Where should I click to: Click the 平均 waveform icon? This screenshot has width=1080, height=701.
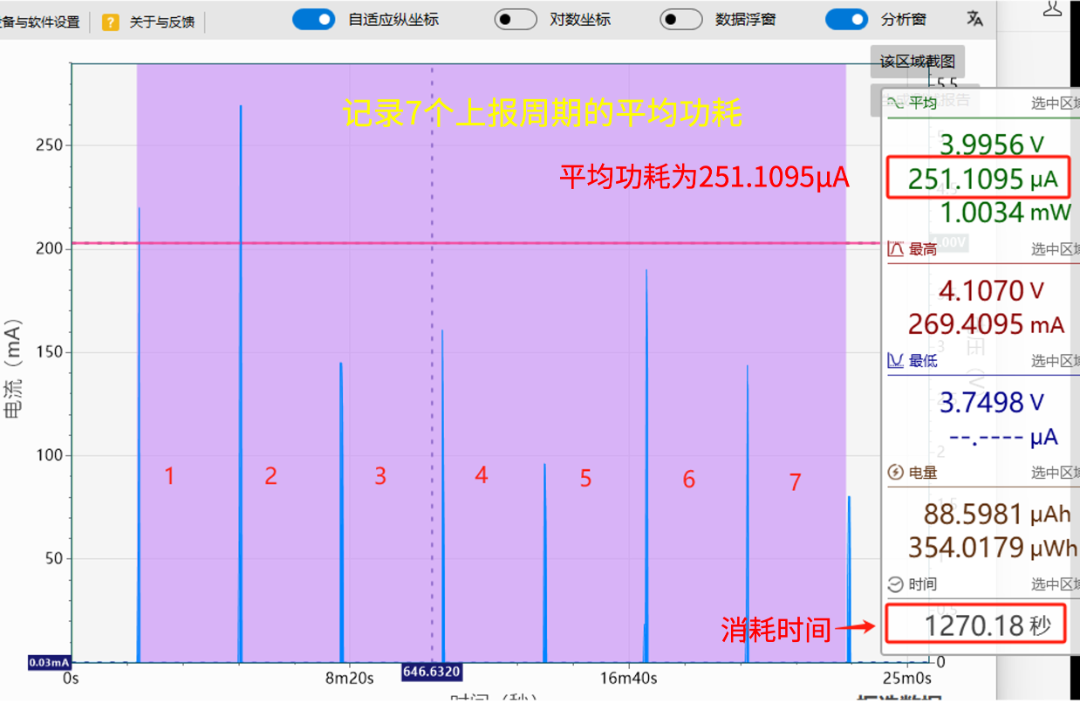[895, 103]
